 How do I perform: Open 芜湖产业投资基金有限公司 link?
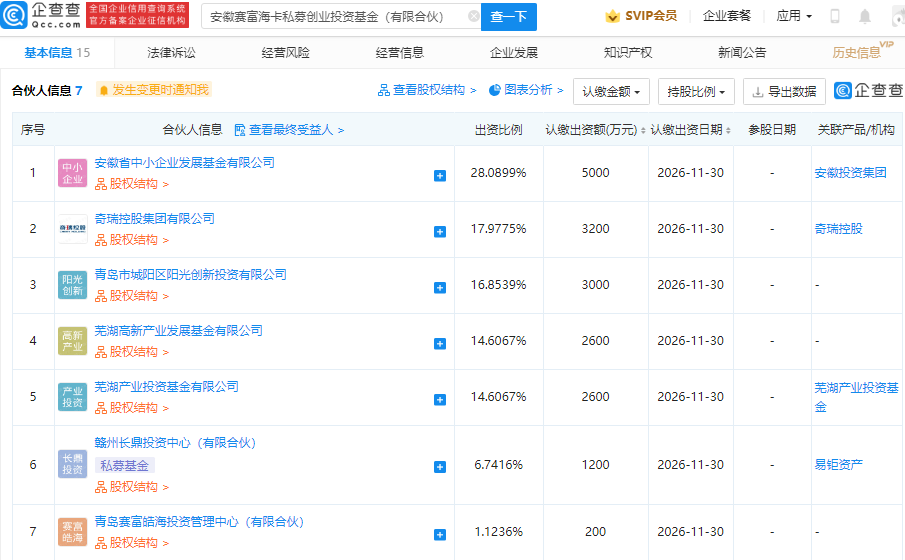click(167, 387)
